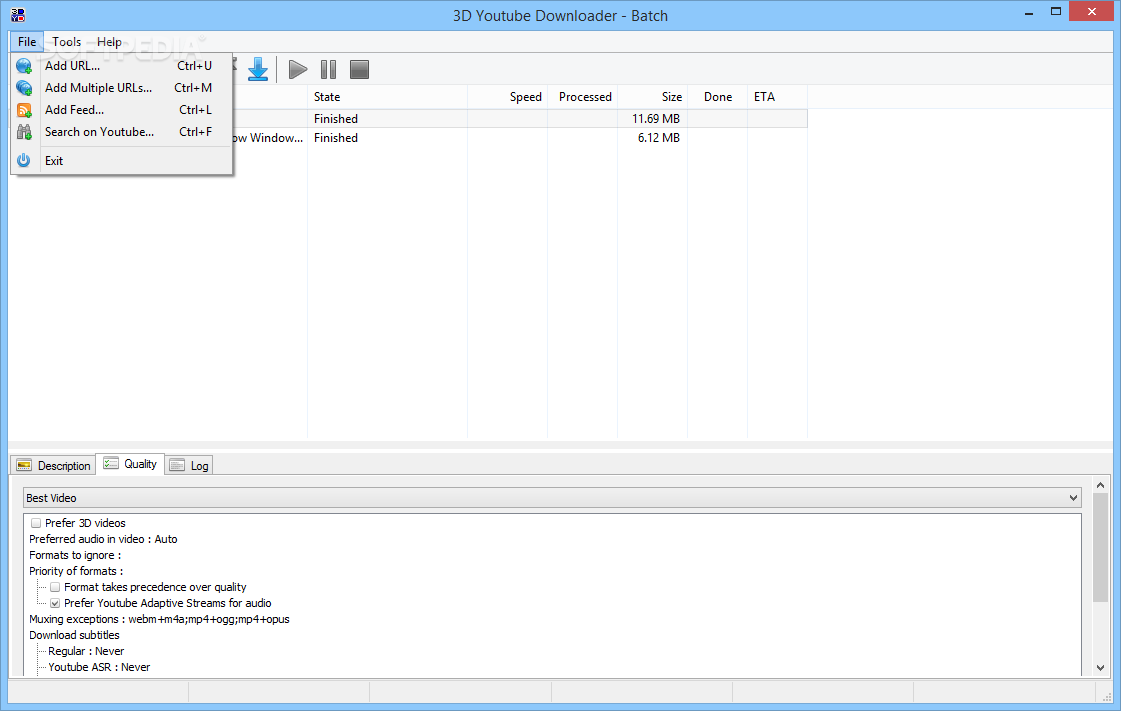Uncheck Prefer Youtube Adaptive Streams for audio
The height and width of the screenshot is (711, 1121).
point(55,603)
